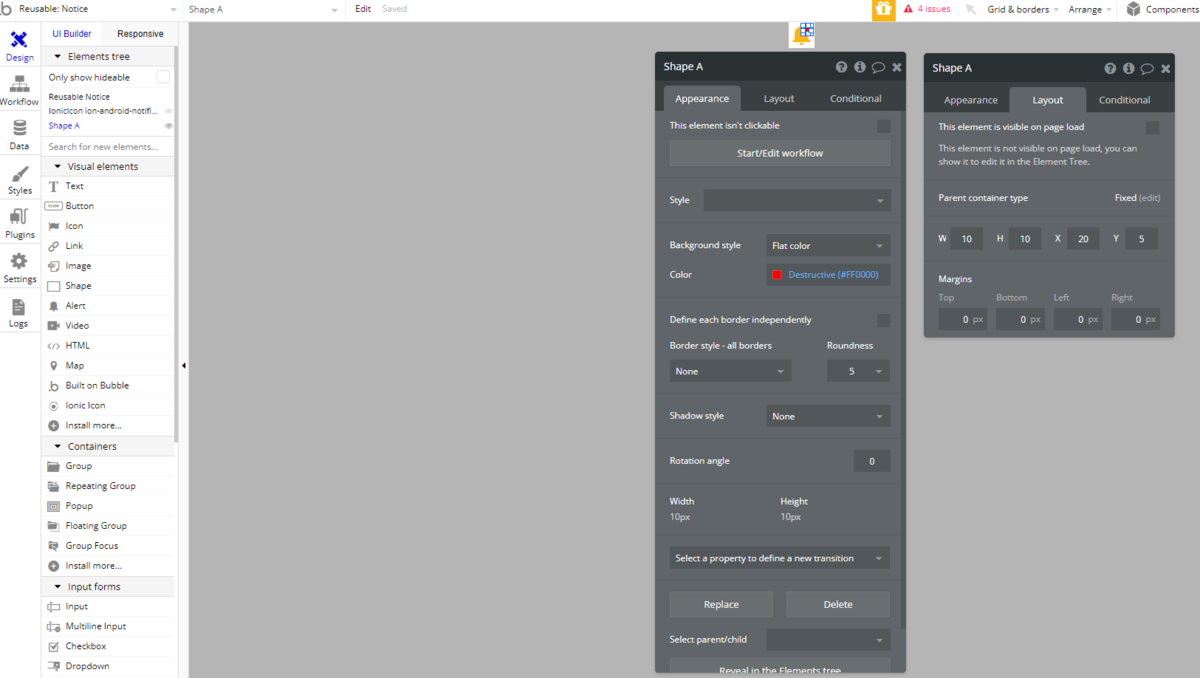This screenshot has width=1200, height=678.
Task: Open the 4 issues warning link
Action: [927, 9]
